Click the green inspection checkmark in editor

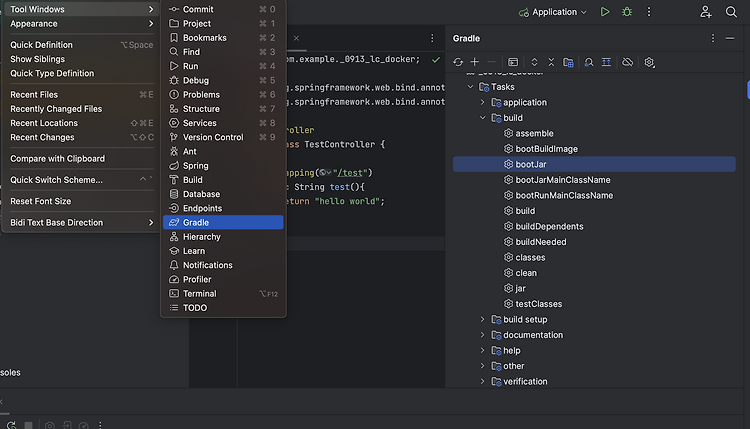(436, 60)
